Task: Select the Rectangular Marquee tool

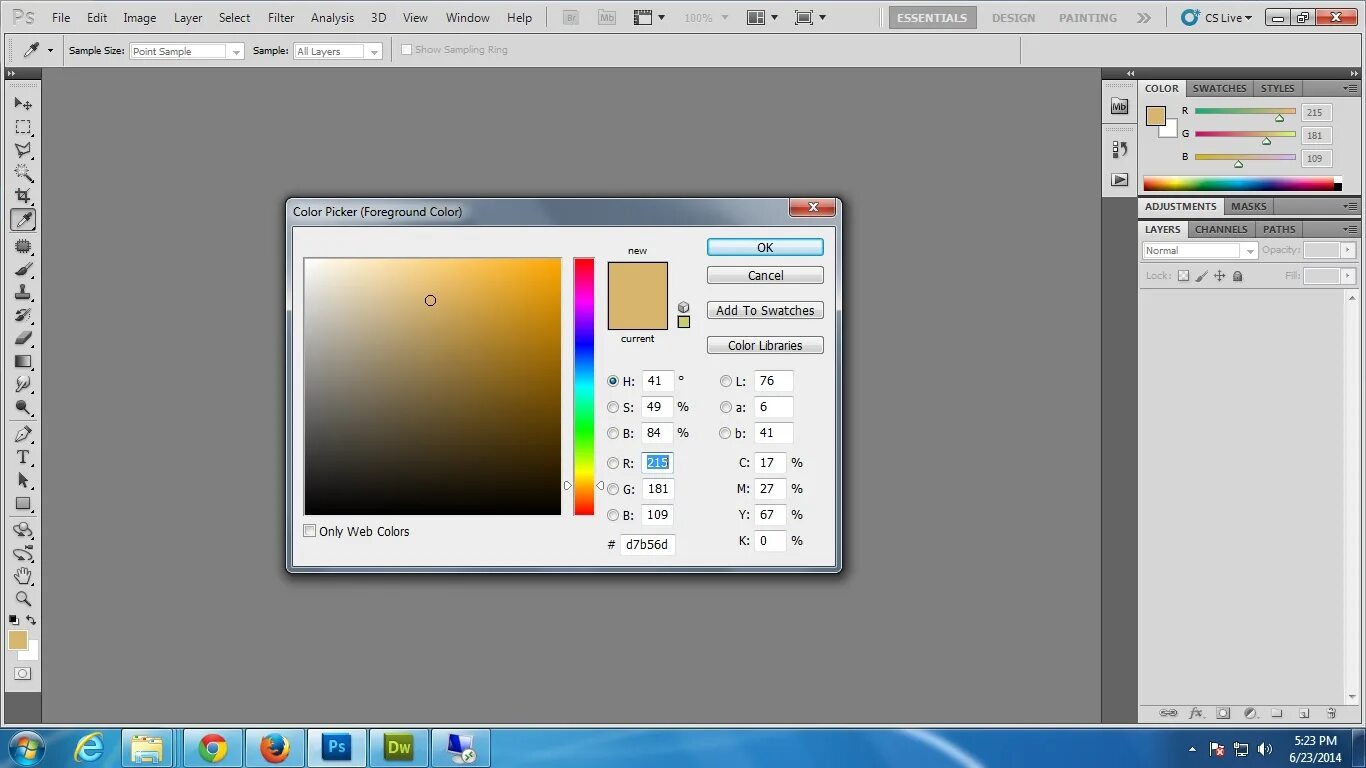Action: 23,127
